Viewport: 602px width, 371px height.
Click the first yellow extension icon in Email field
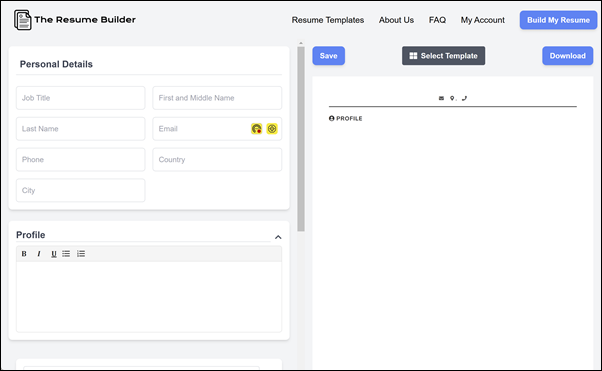point(256,129)
